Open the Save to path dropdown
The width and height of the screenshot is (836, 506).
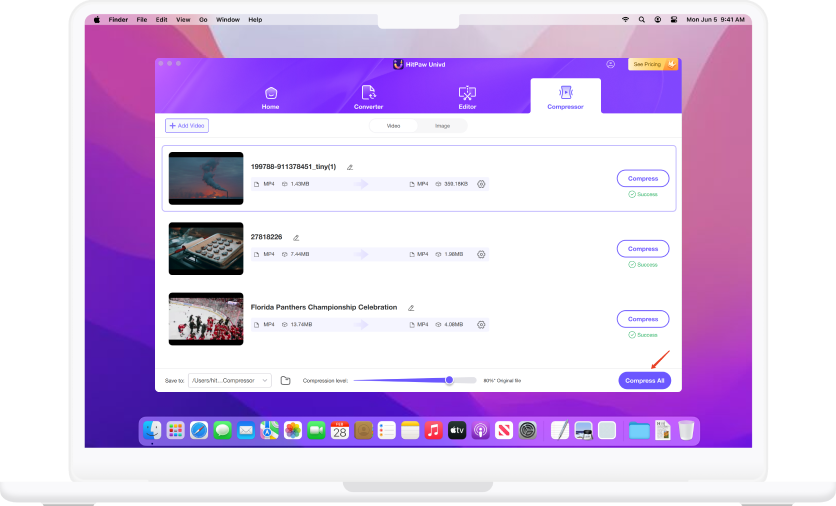tap(230, 381)
